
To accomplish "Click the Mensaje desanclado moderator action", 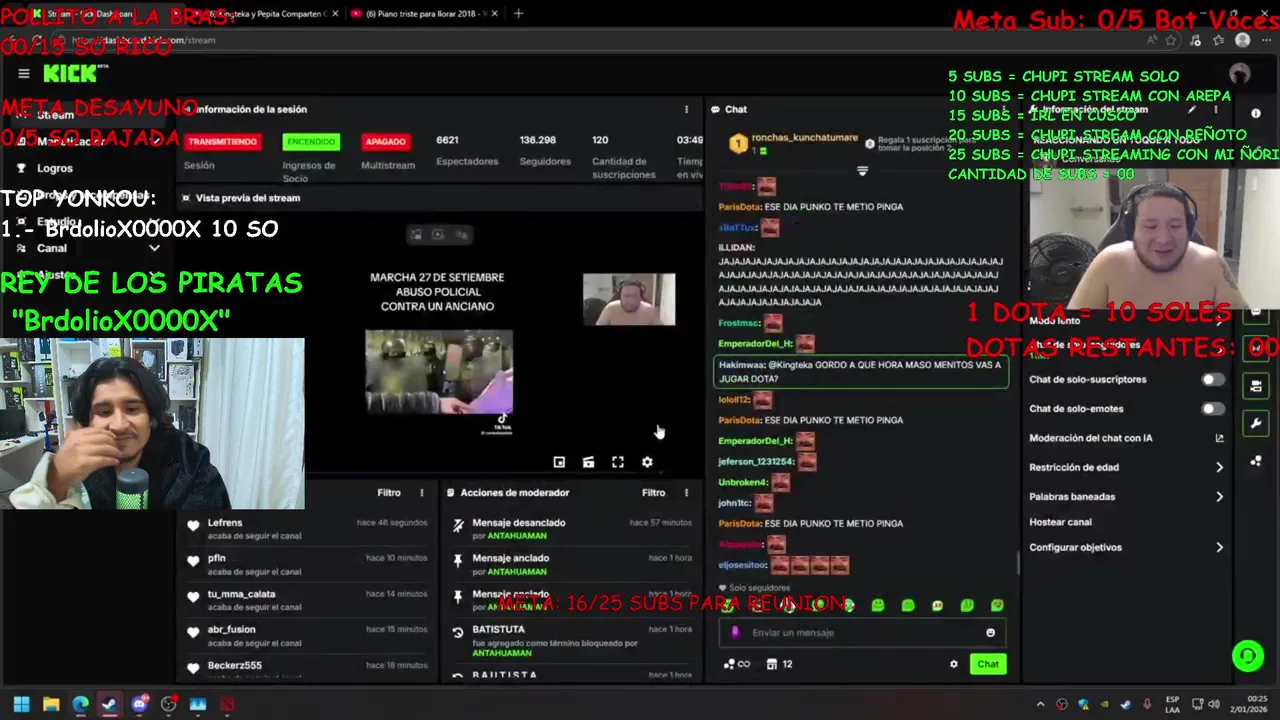I will 571,529.
